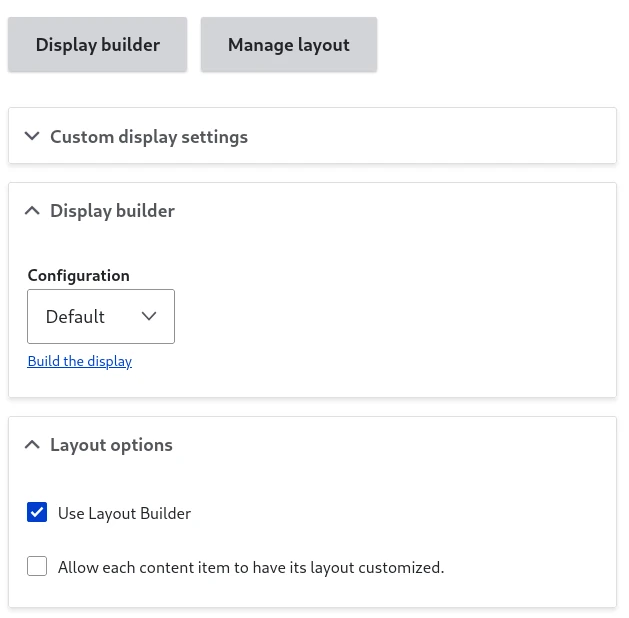This screenshot has height=618, width=629.
Task: Collapse the Layout options panel heading
Action: (x=112, y=445)
